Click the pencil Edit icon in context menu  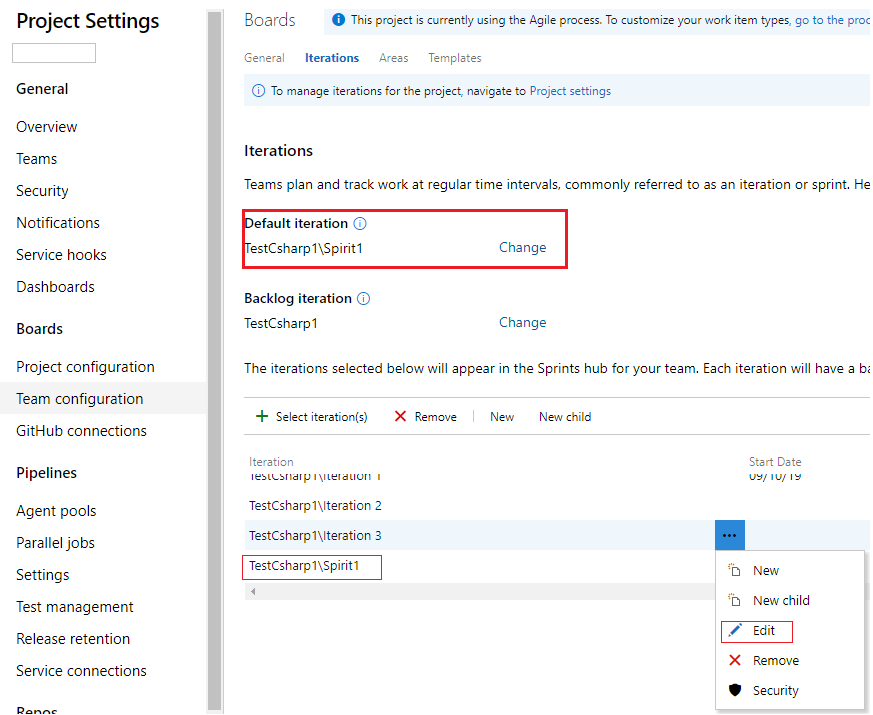click(735, 631)
